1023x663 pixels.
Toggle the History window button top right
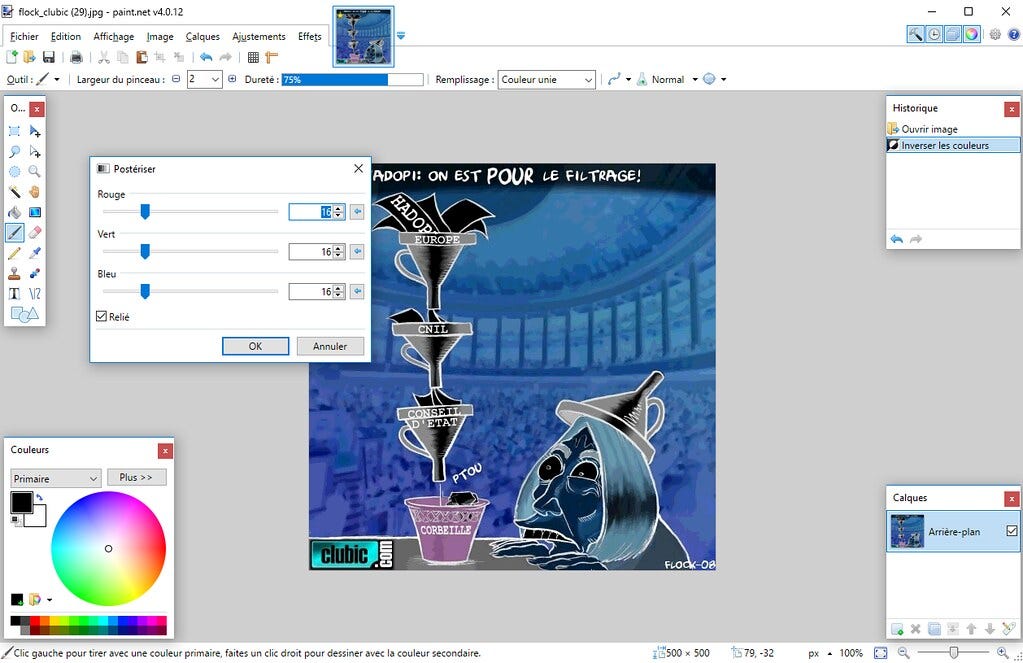pyautogui.click(x=934, y=35)
